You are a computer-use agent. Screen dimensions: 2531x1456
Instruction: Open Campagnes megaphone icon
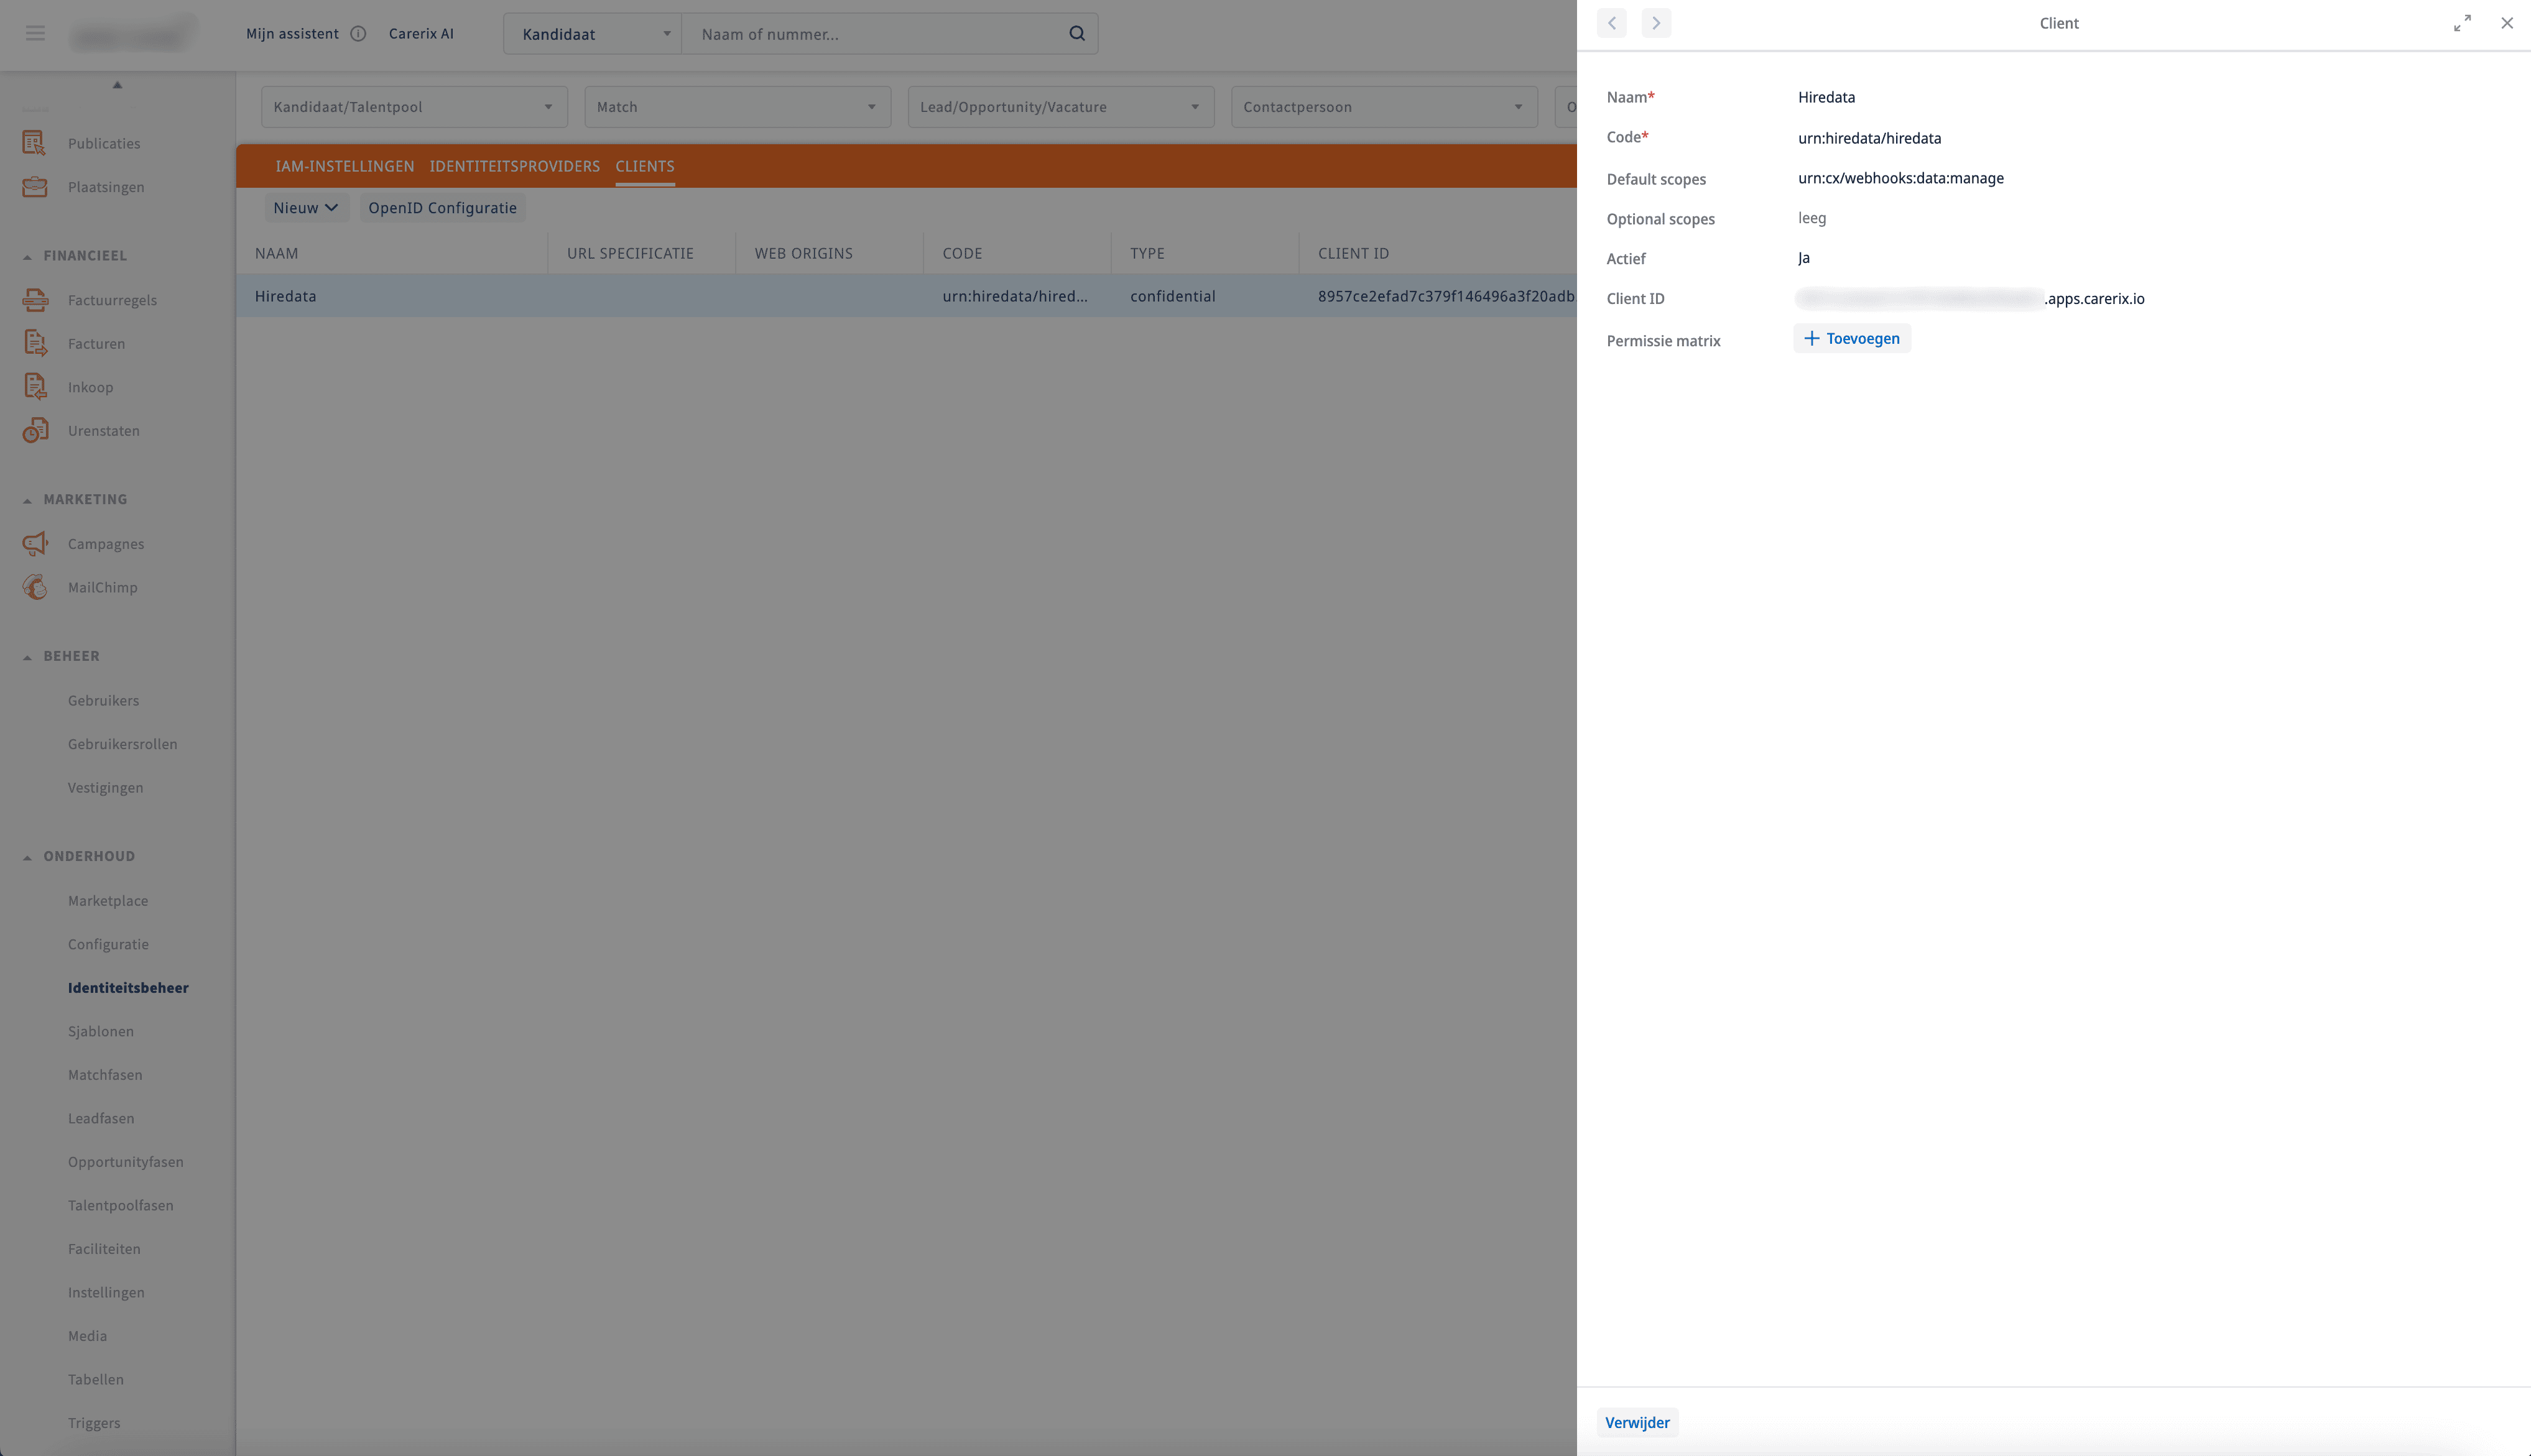pos(35,543)
